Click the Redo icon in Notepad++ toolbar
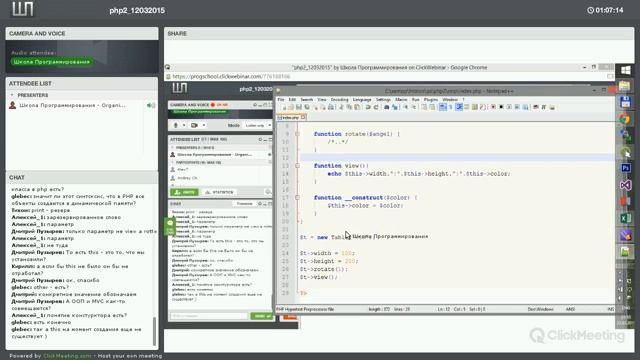 pyautogui.click(x=376, y=107)
